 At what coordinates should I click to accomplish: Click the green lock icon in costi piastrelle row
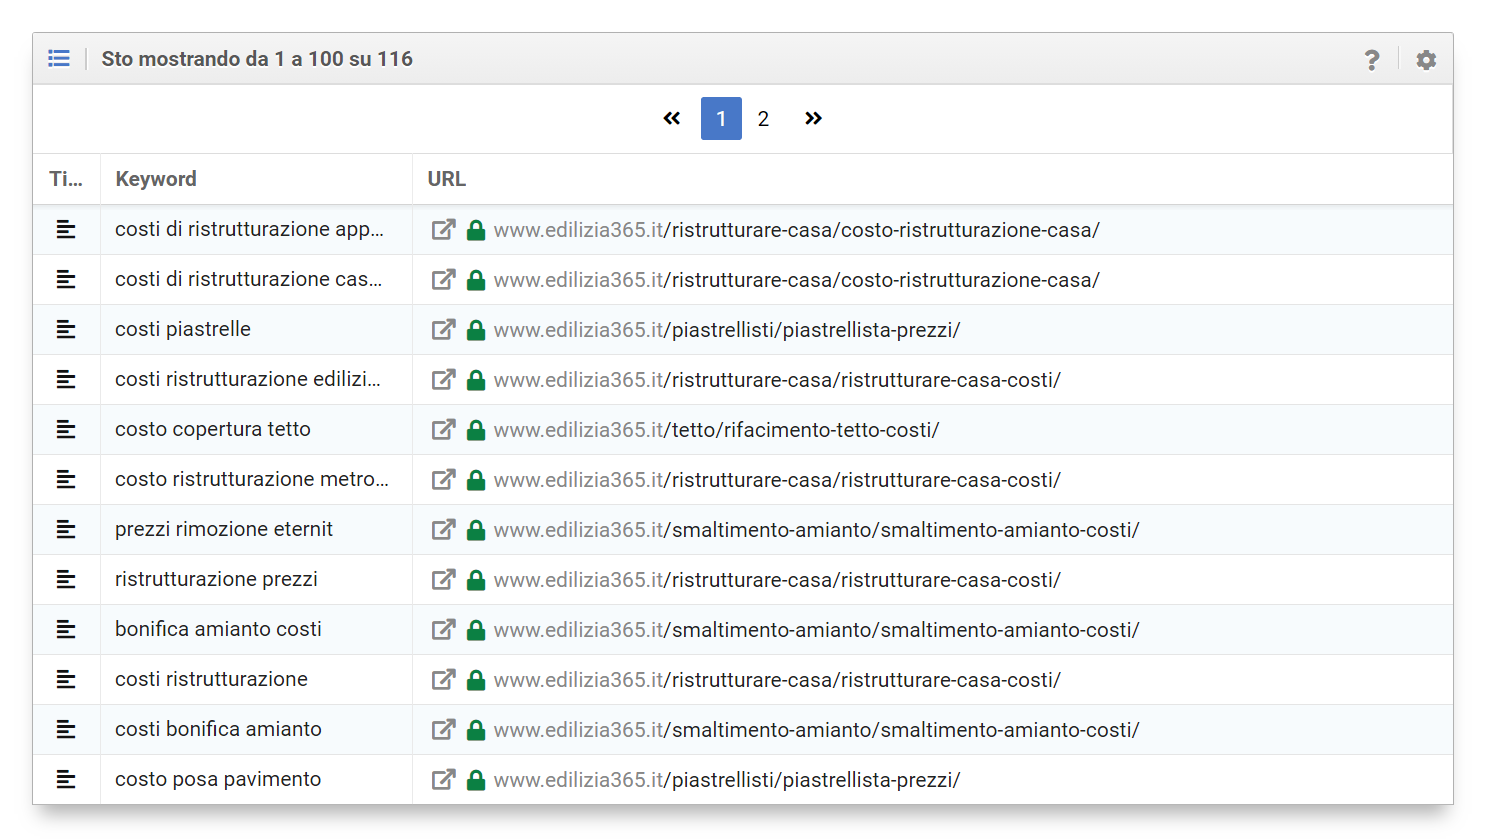coord(476,330)
